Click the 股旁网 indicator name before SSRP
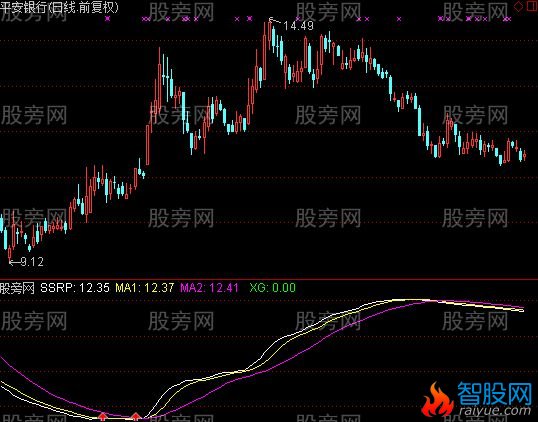Screen dimensions: 538x422 pyautogui.click(x=17, y=288)
